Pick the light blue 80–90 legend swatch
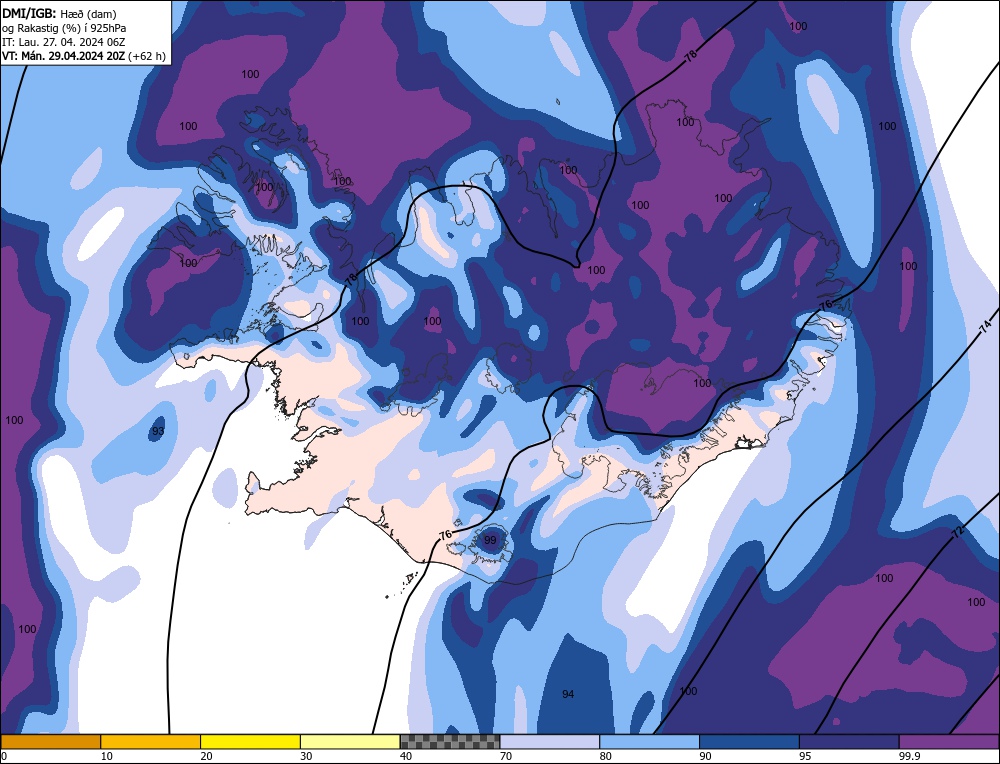Viewport: 1000px width, 764px height. pos(649,741)
